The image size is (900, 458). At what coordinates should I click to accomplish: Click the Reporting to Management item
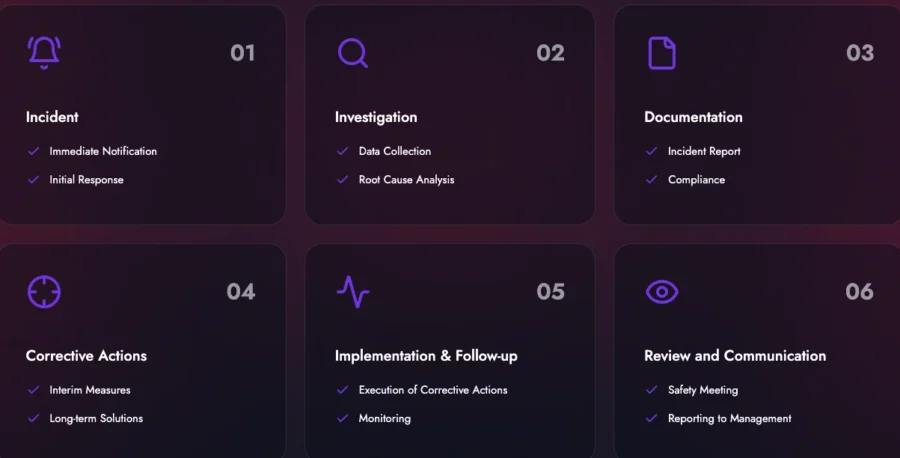730,418
